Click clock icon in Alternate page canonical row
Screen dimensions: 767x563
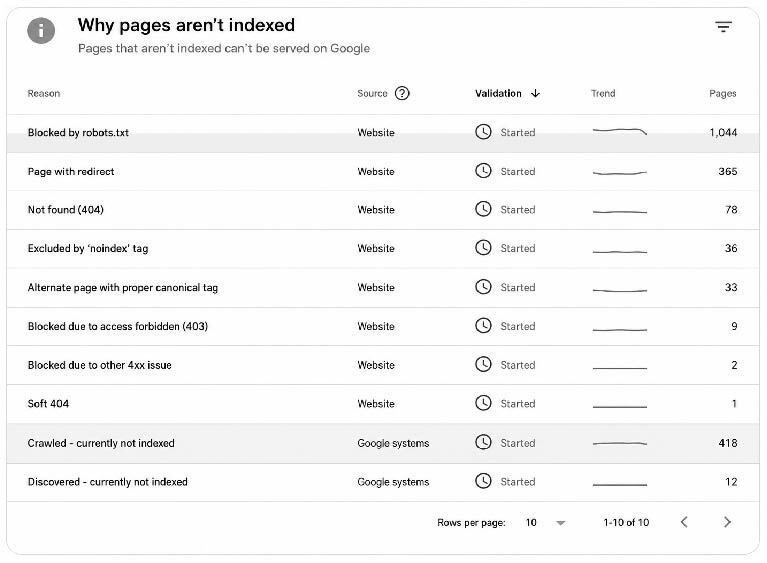[483, 287]
